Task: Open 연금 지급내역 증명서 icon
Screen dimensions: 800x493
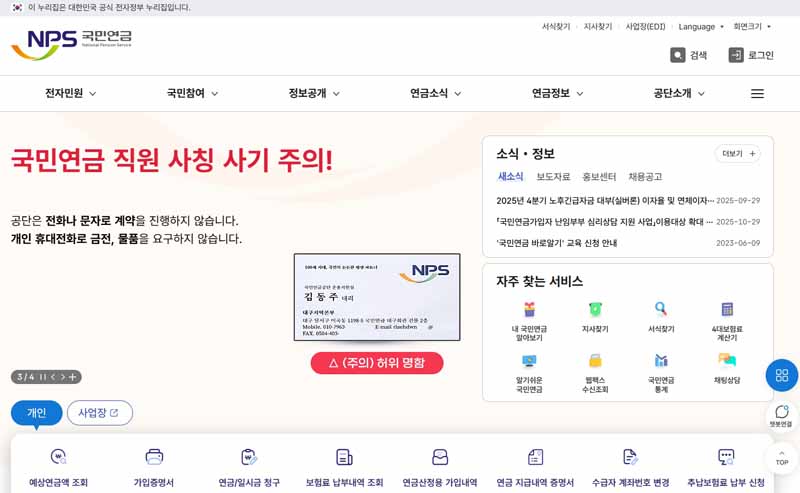Action: point(535,457)
